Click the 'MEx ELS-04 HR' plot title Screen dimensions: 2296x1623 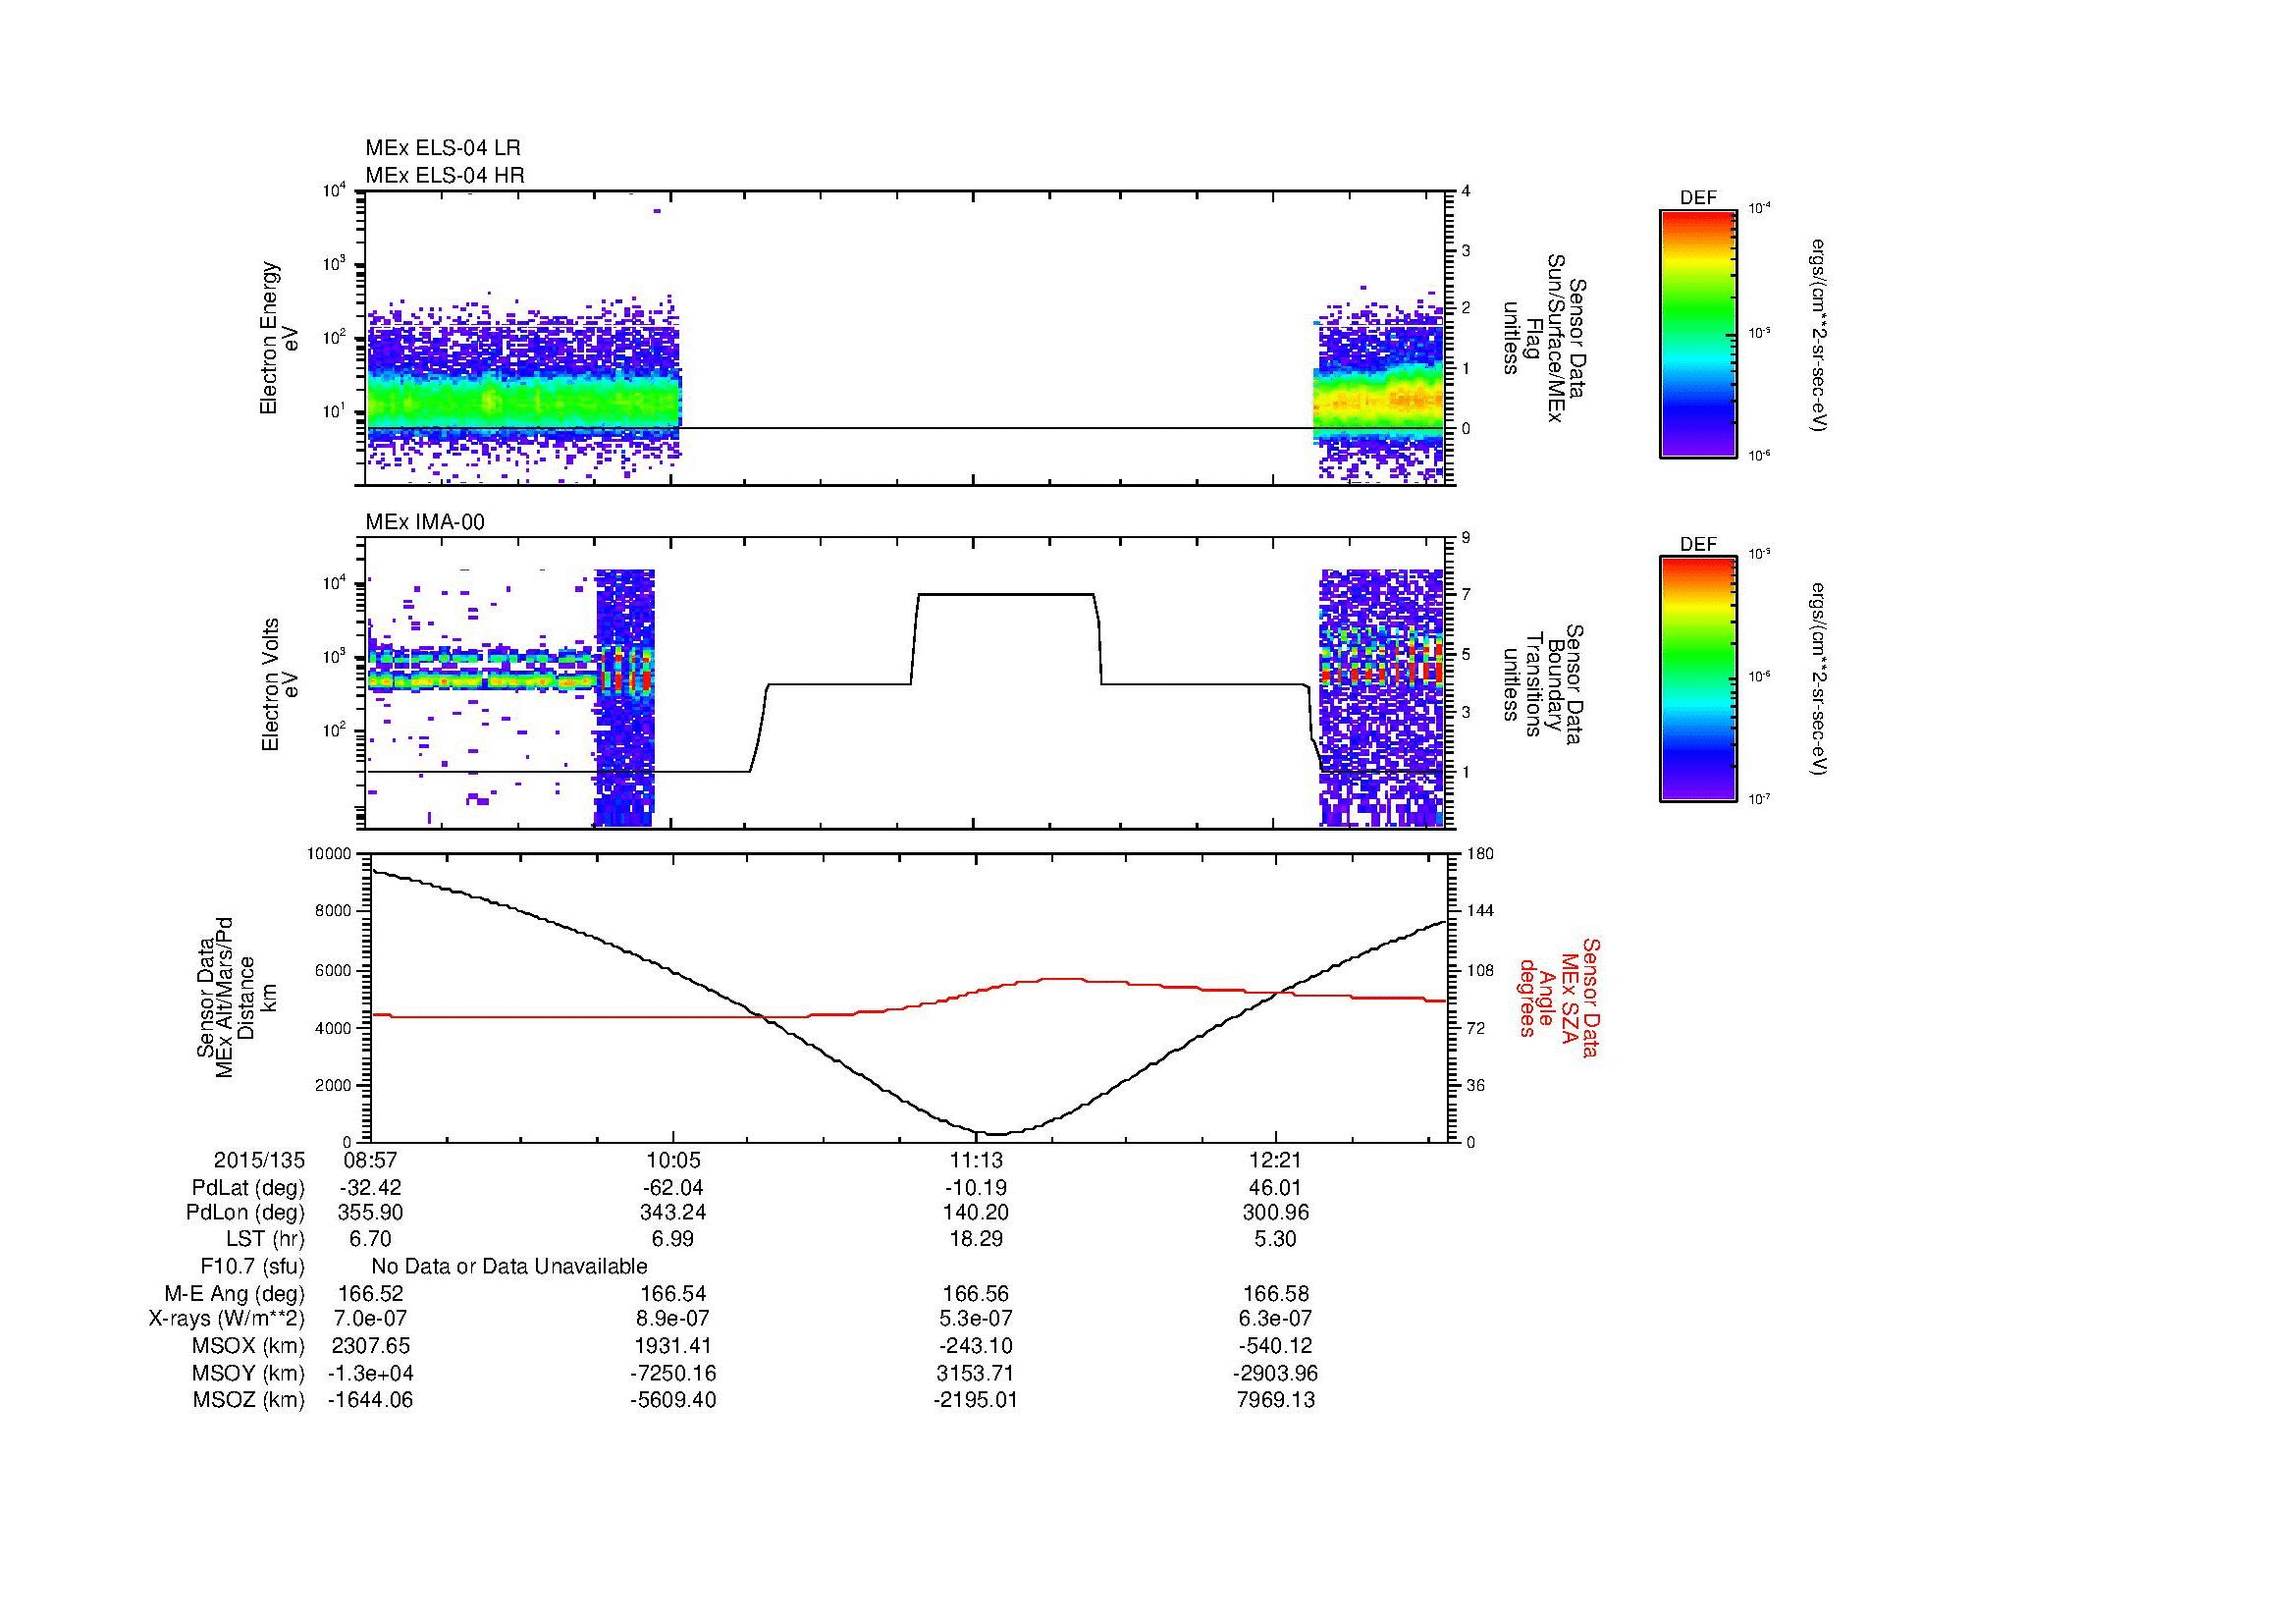[x=445, y=175]
